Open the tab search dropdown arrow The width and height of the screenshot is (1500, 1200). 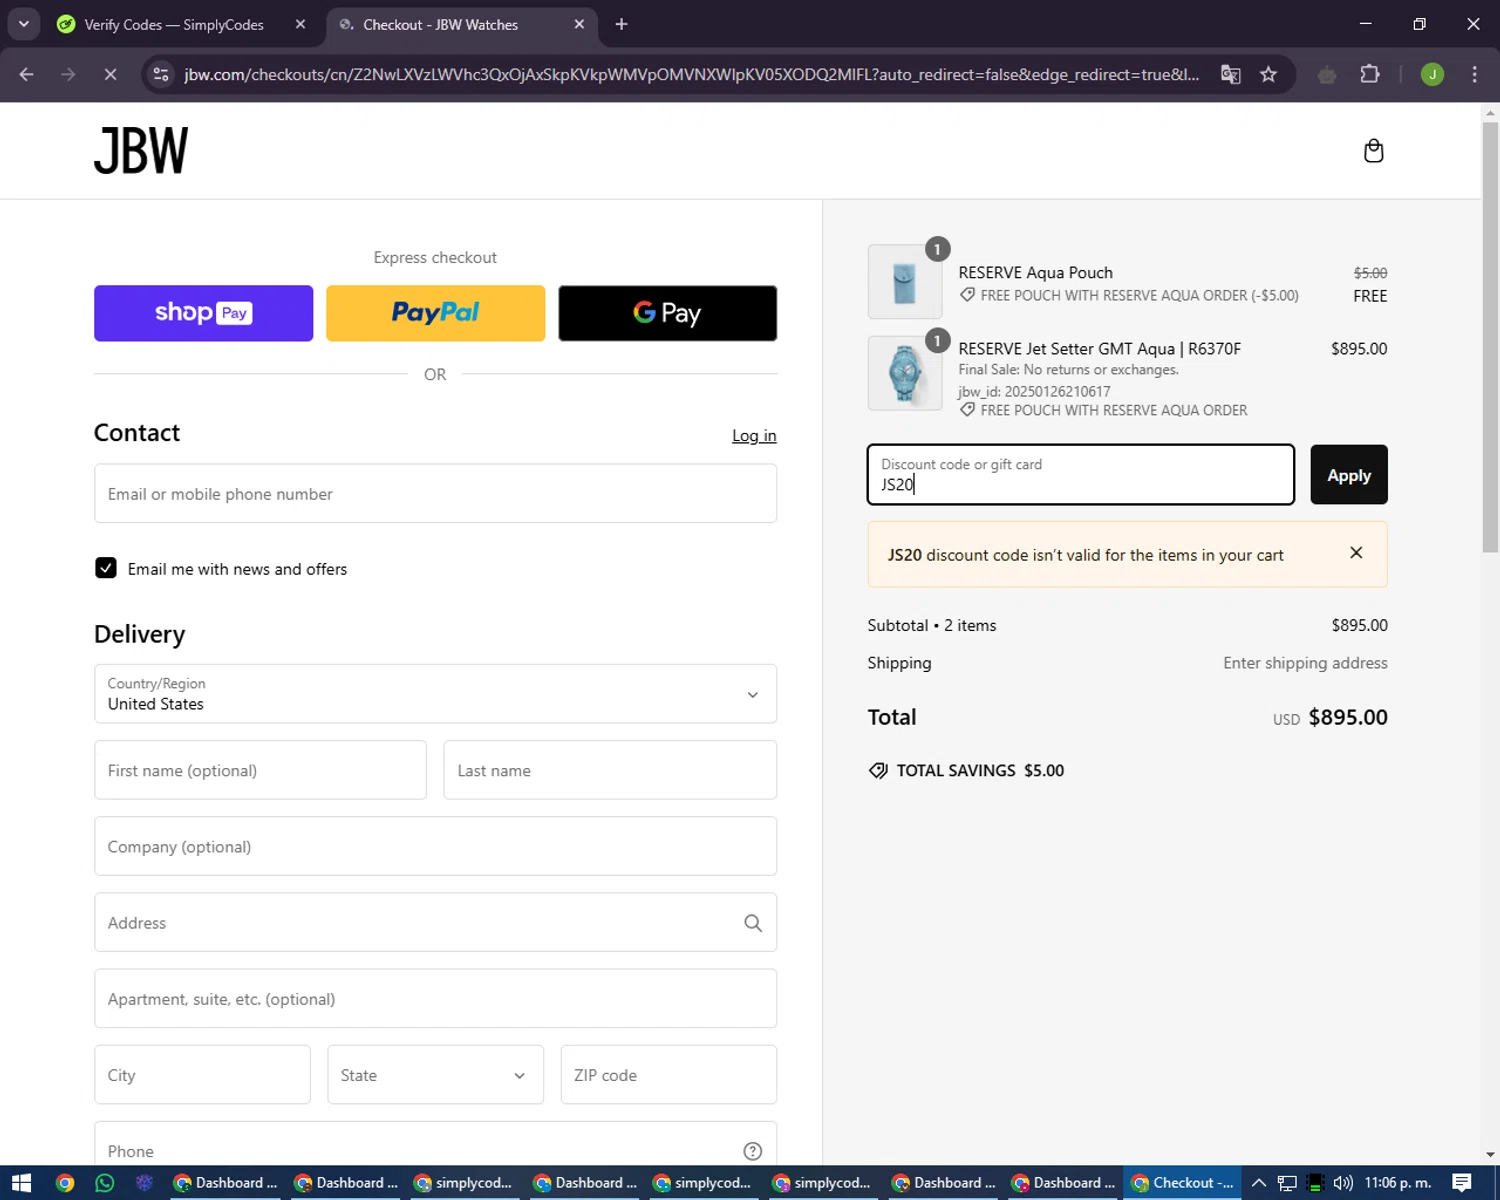point(23,24)
